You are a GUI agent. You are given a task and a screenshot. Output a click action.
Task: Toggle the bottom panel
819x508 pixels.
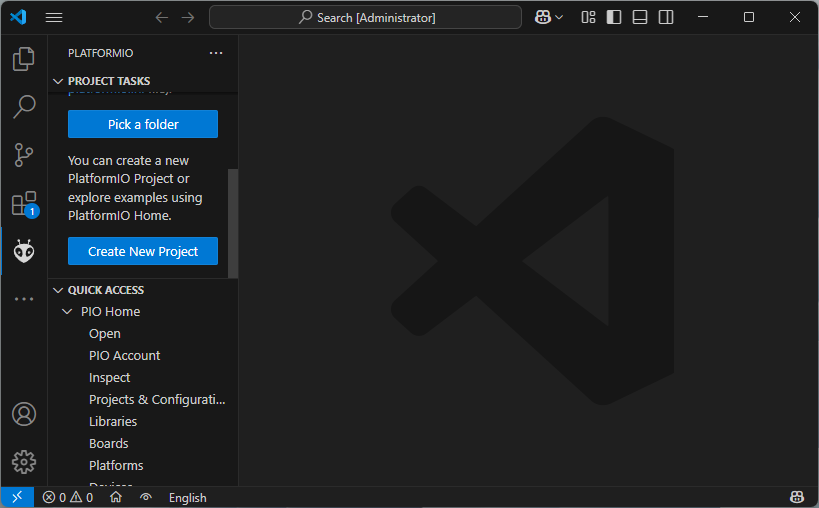click(x=640, y=17)
